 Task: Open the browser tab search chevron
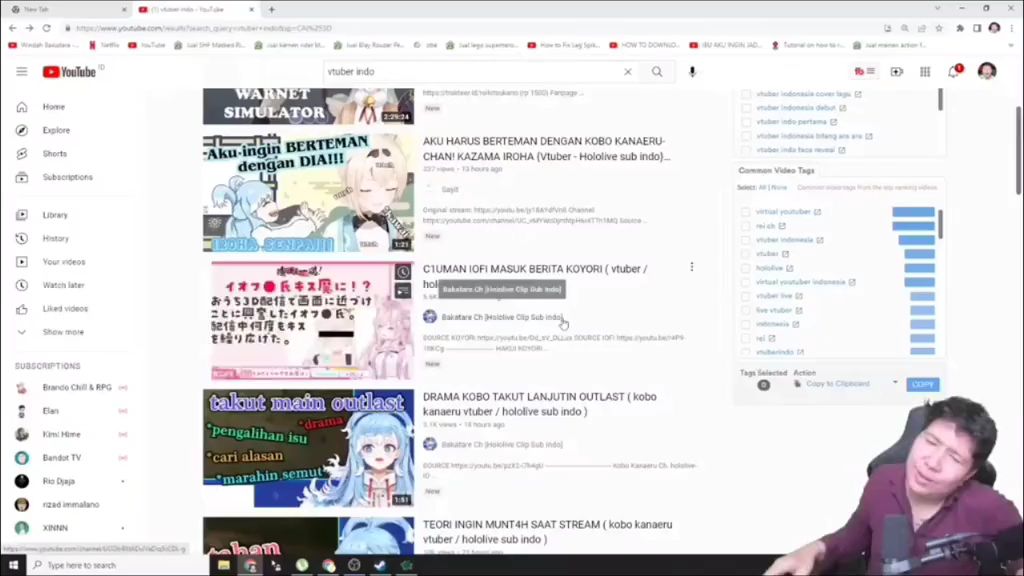[x=937, y=9]
